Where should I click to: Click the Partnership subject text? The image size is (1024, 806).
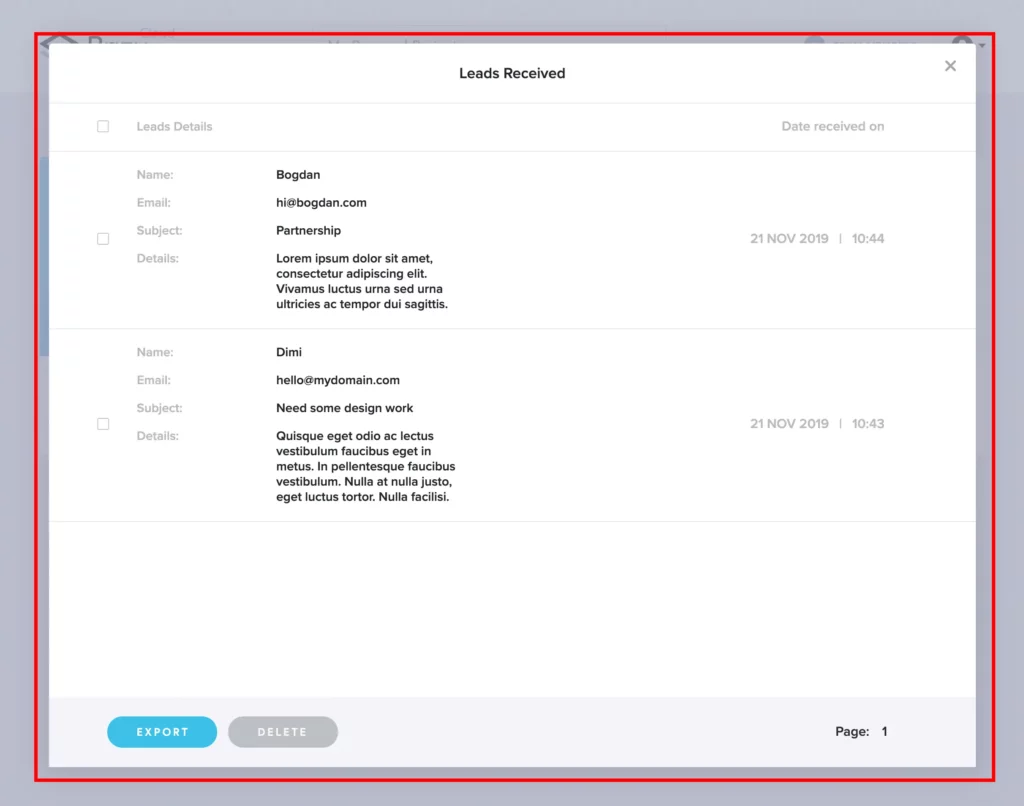pos(308,231)
